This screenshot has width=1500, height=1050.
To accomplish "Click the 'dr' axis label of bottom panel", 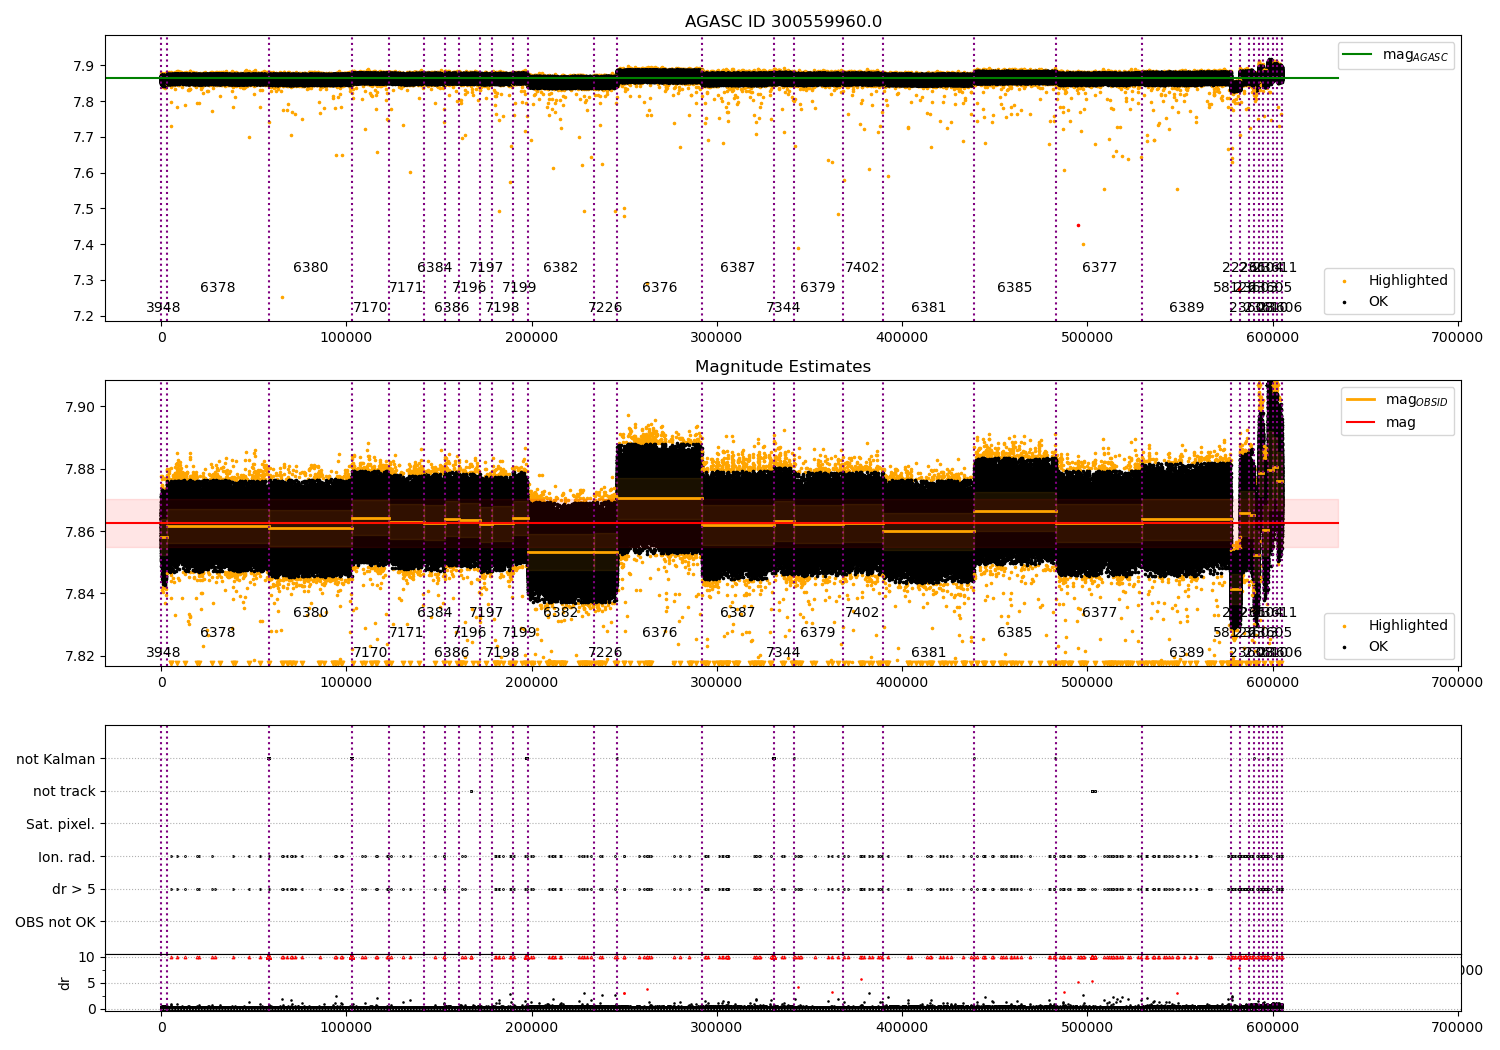I will click(65, 983).
